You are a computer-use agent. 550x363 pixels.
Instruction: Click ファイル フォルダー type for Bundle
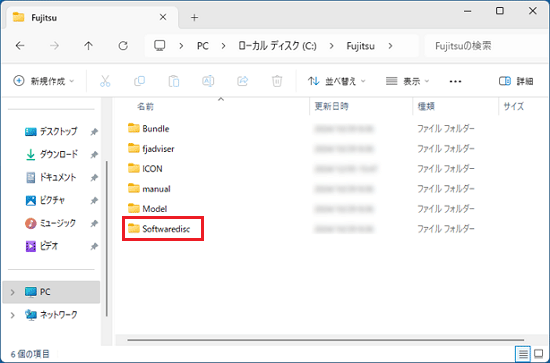click(x=445, y=129)
